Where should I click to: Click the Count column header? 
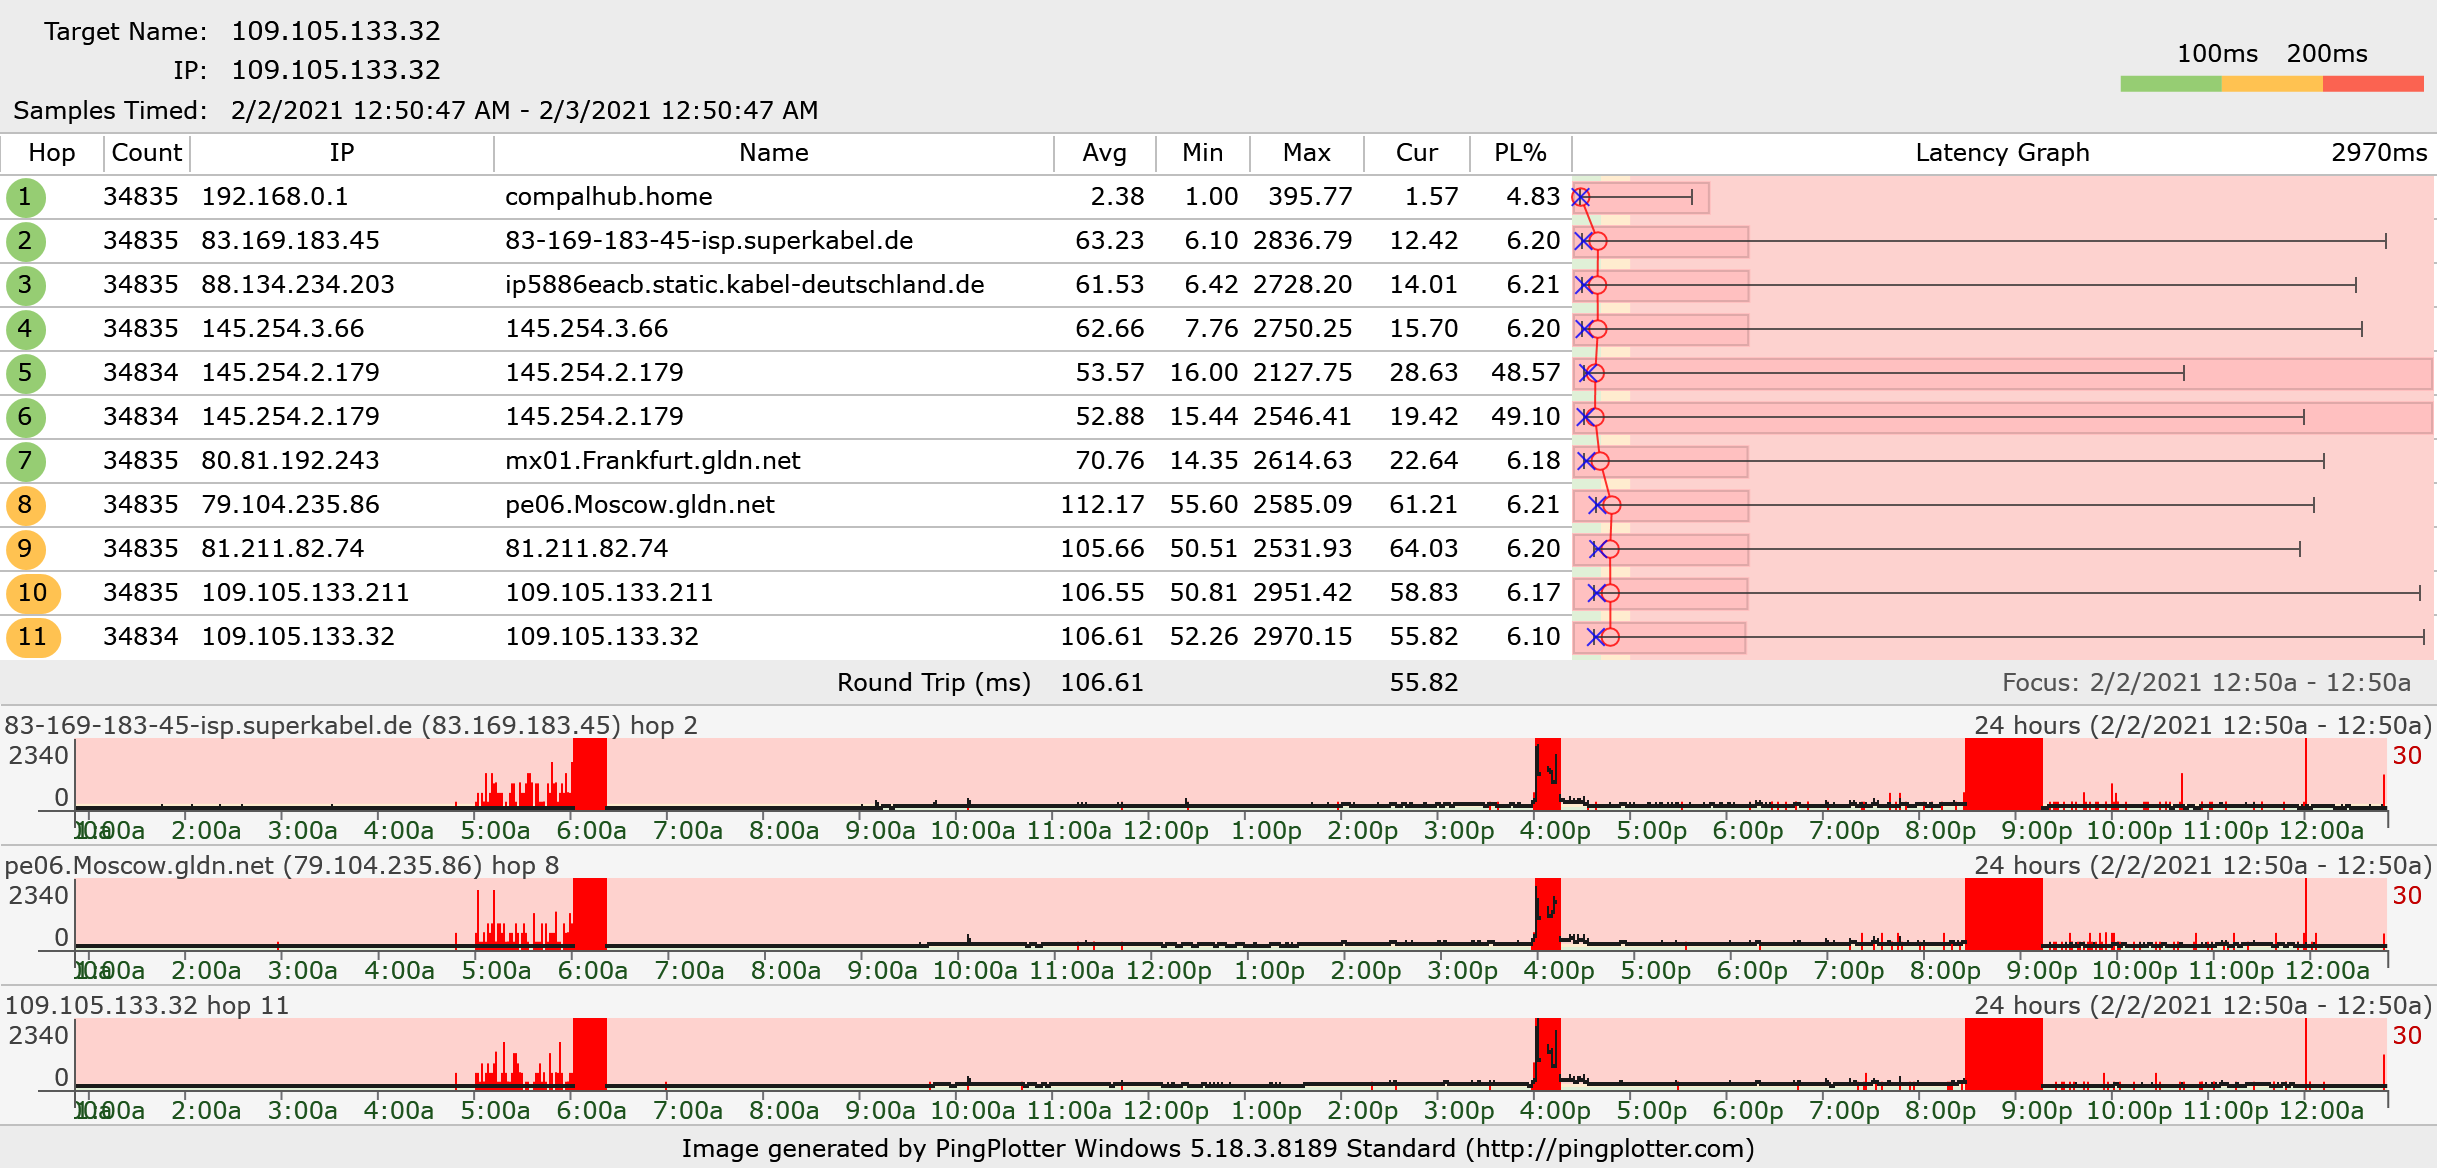click(147, 153)
